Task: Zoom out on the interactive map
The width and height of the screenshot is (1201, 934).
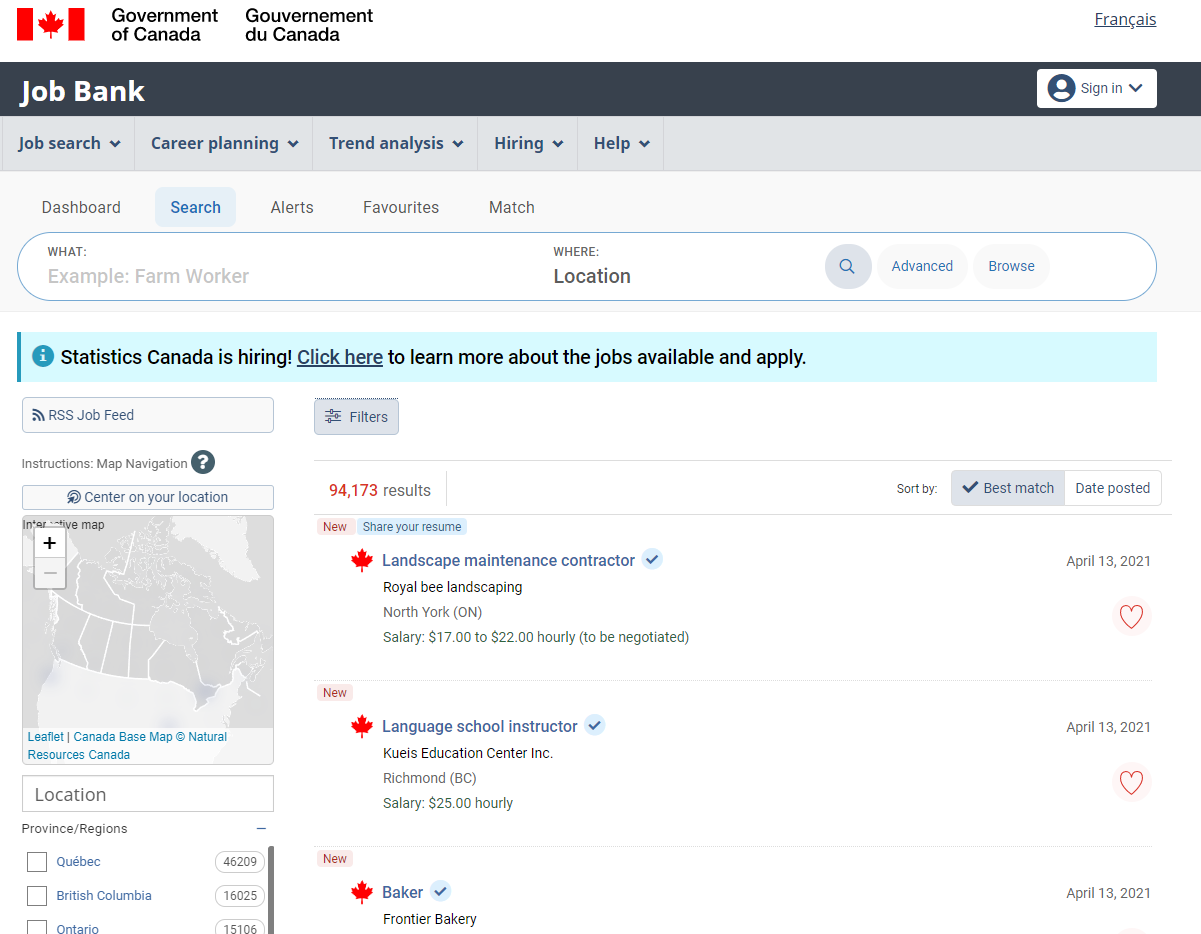Action: pos(50,573)
